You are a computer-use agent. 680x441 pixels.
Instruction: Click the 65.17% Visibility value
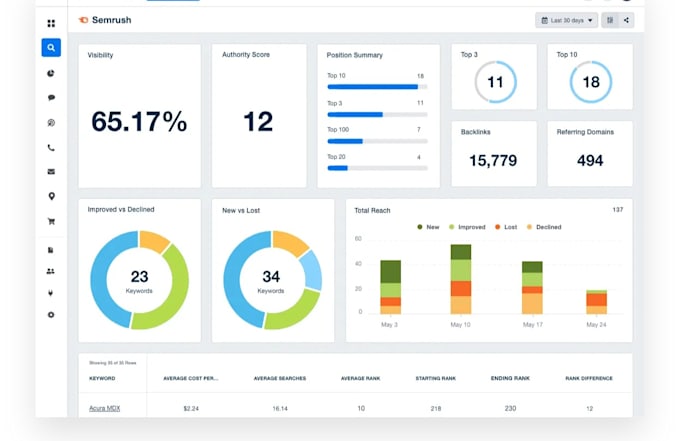point(139,121)
